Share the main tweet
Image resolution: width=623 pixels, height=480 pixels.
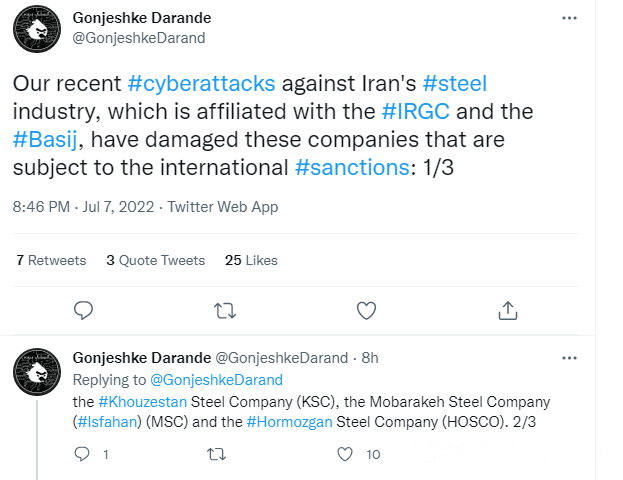point(508,310)
